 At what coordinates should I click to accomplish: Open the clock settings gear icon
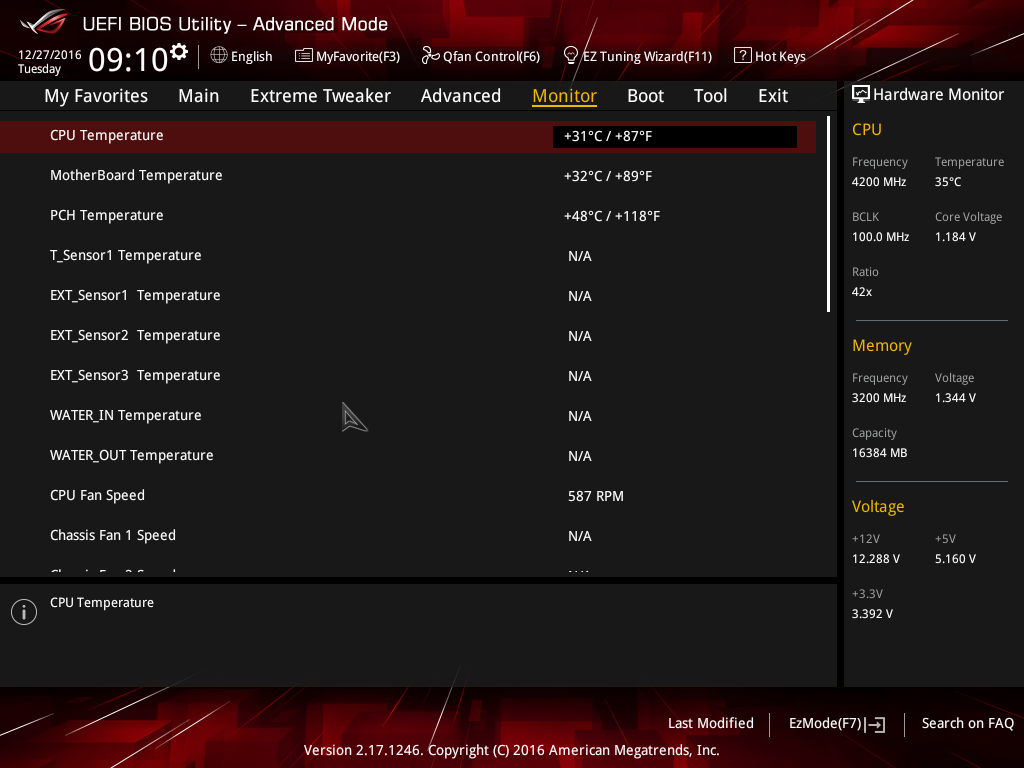179,52
